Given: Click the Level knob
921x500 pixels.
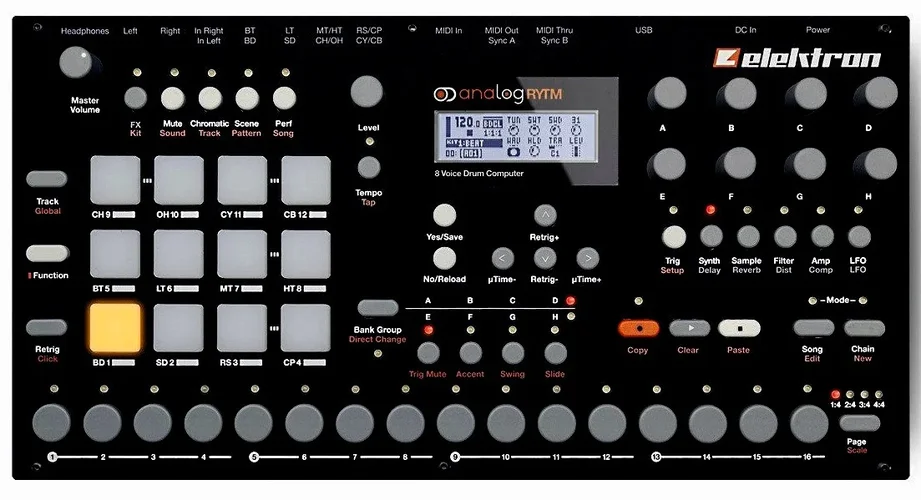Looking at the screenshot, I should tap(367, 91).
